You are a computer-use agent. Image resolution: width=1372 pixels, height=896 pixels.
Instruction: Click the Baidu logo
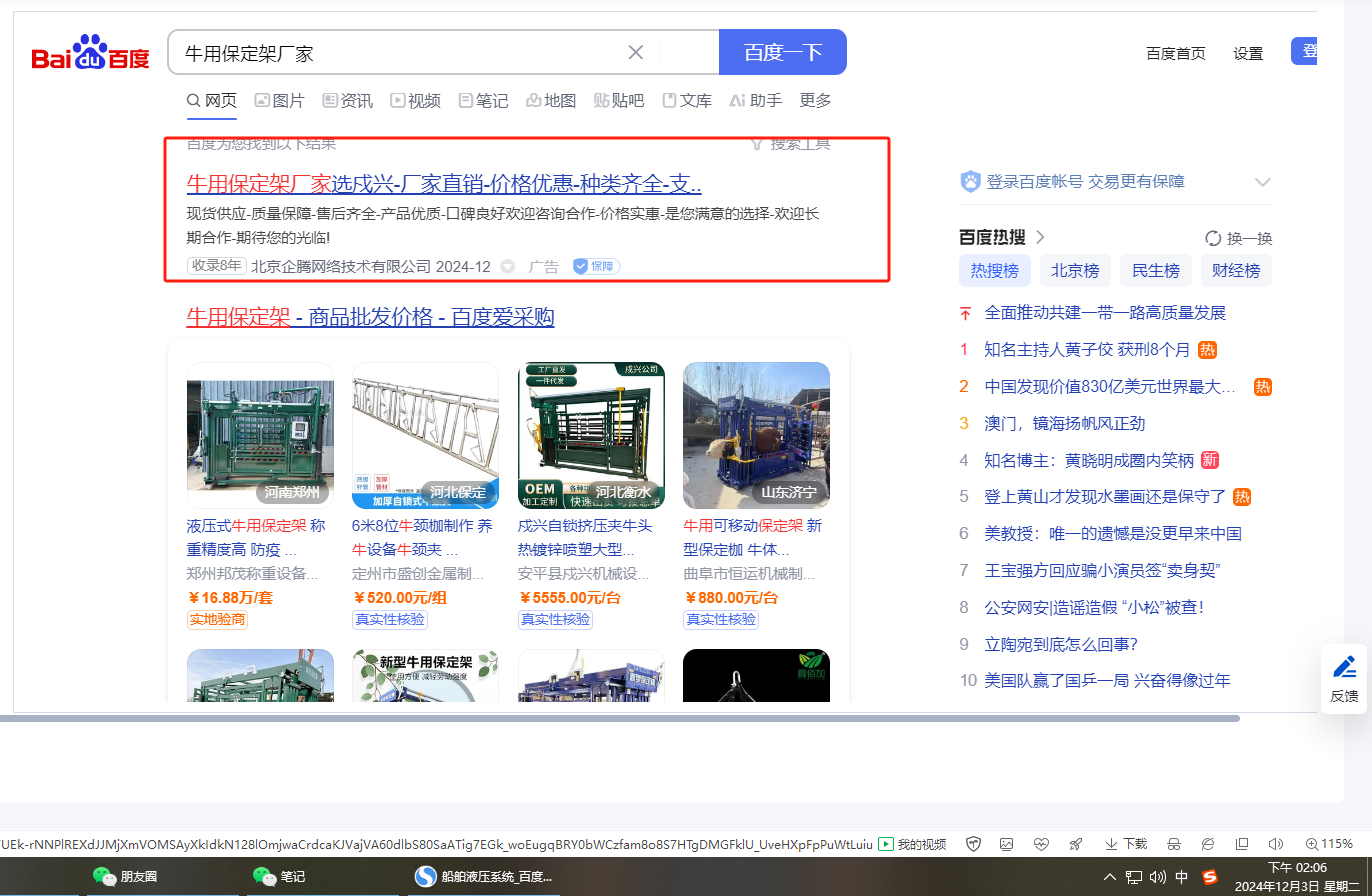[x=90, y=53]
